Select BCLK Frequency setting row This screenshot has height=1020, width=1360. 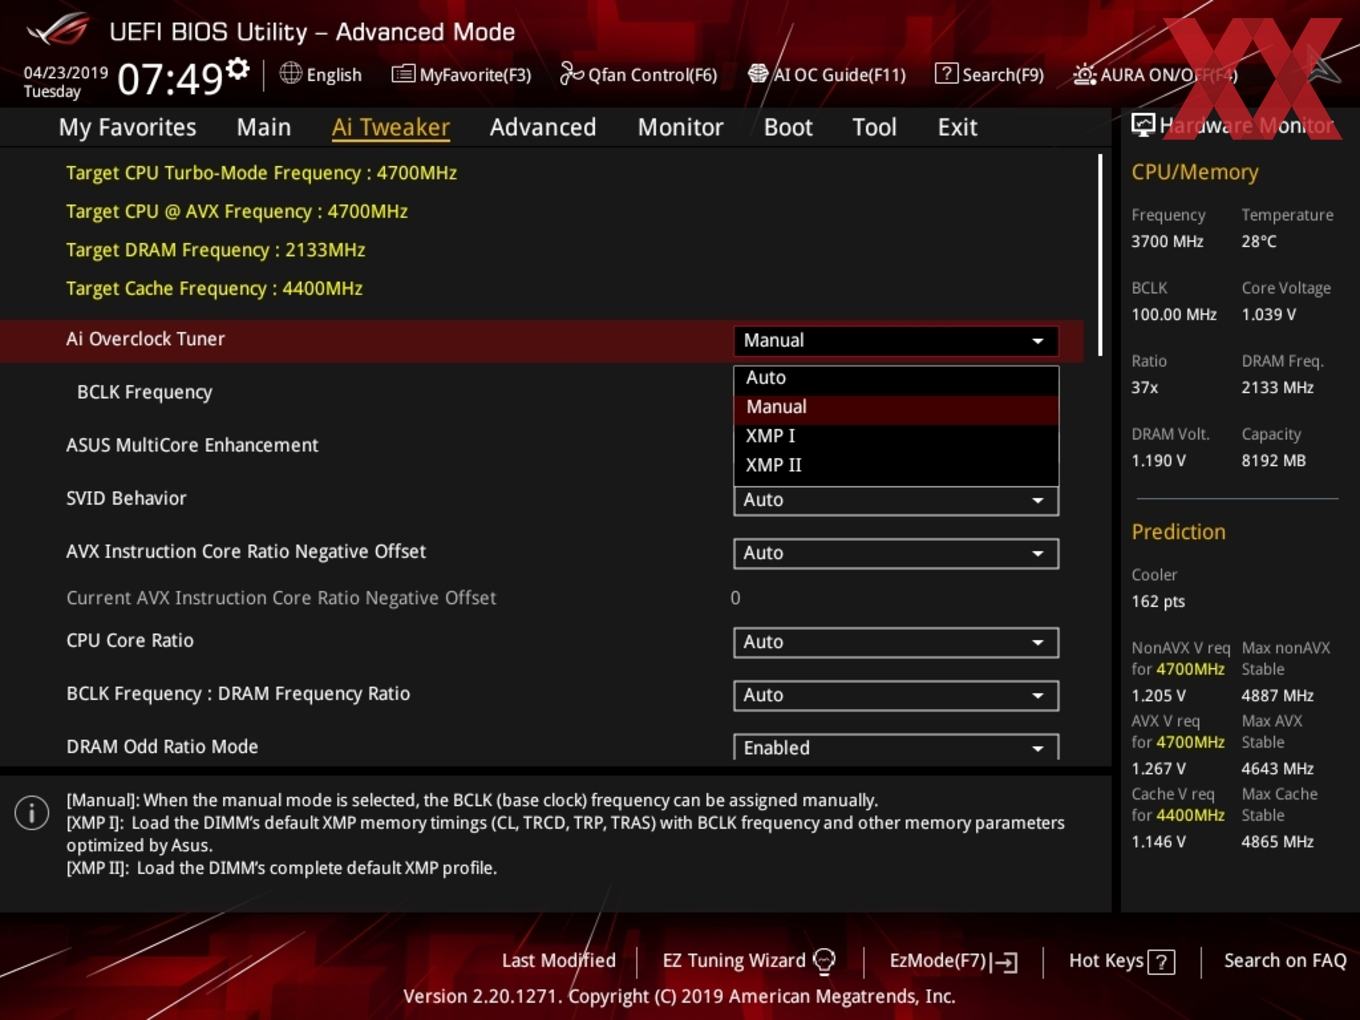540,392
